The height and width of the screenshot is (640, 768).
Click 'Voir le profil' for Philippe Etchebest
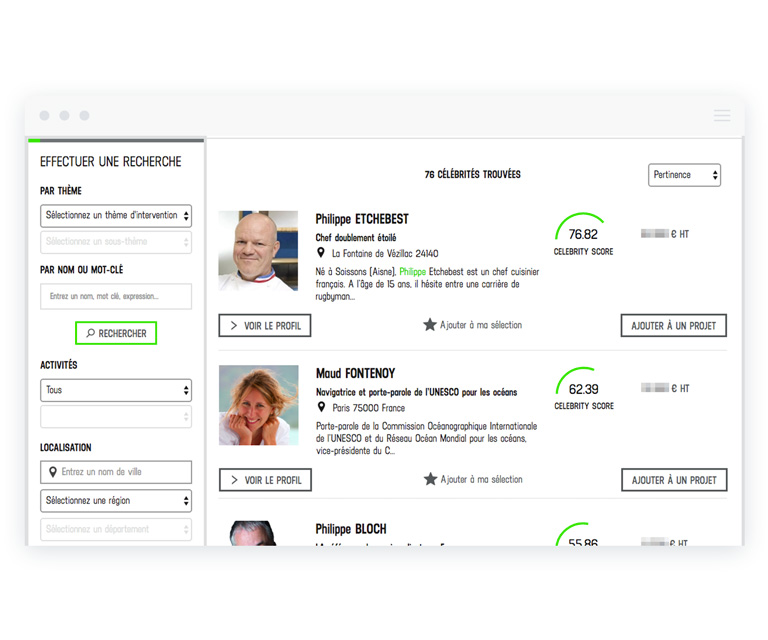tap(265, 326)
